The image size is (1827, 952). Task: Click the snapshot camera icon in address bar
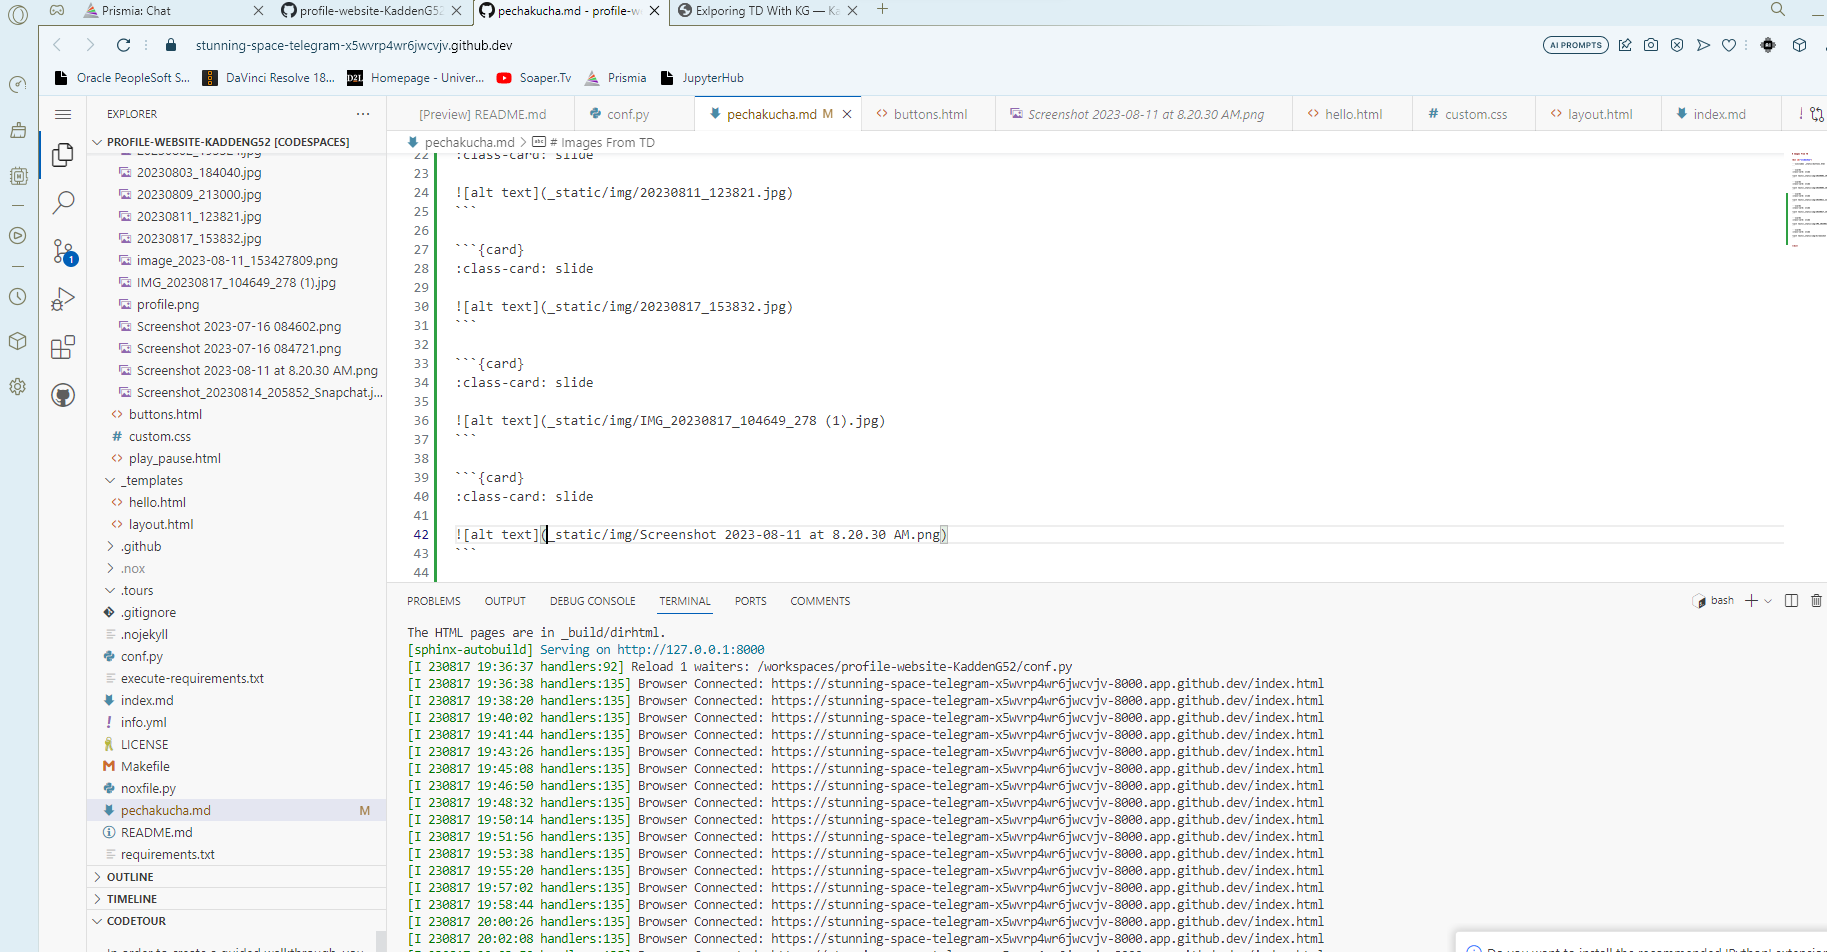pyautogui.click(x=1651, y=45)
